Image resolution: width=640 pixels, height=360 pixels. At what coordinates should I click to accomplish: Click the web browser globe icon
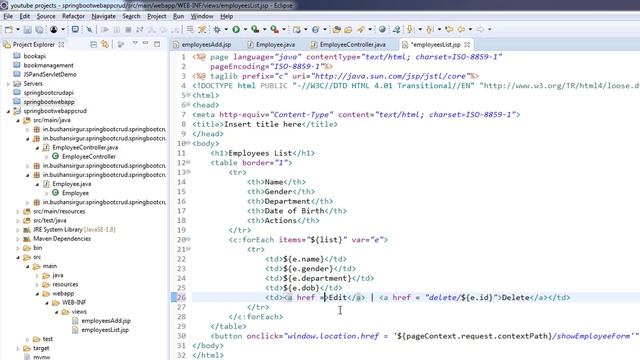tap(382, 29)
